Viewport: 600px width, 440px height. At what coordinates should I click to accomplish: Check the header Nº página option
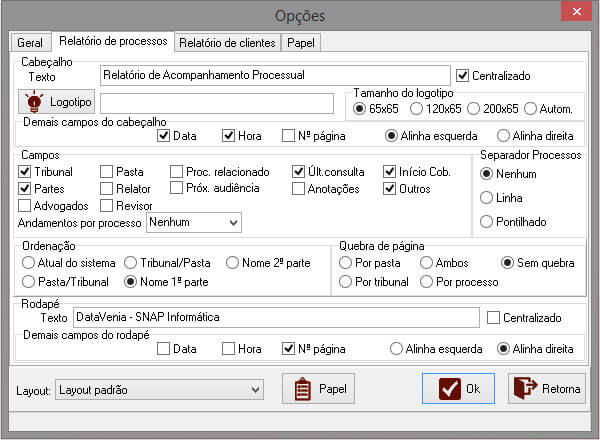click(x=288, y=136)
